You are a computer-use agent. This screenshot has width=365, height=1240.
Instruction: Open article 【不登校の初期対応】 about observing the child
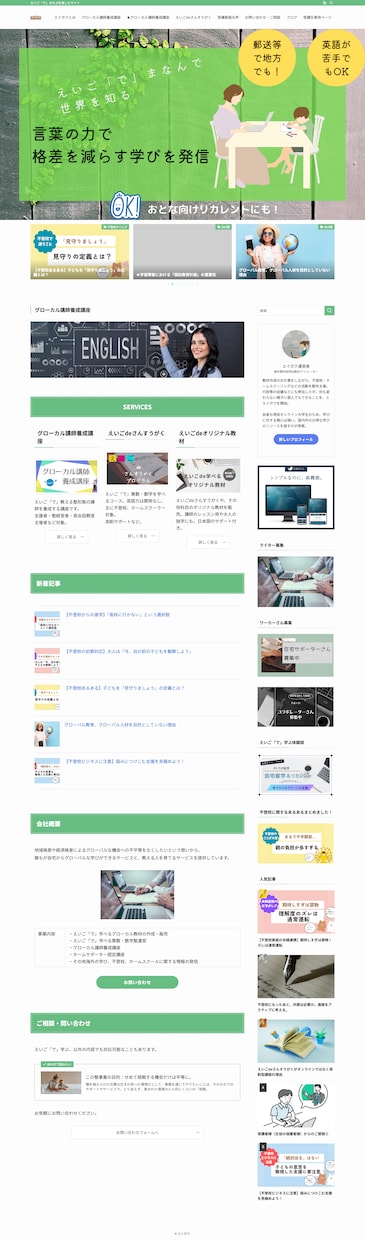137,660
